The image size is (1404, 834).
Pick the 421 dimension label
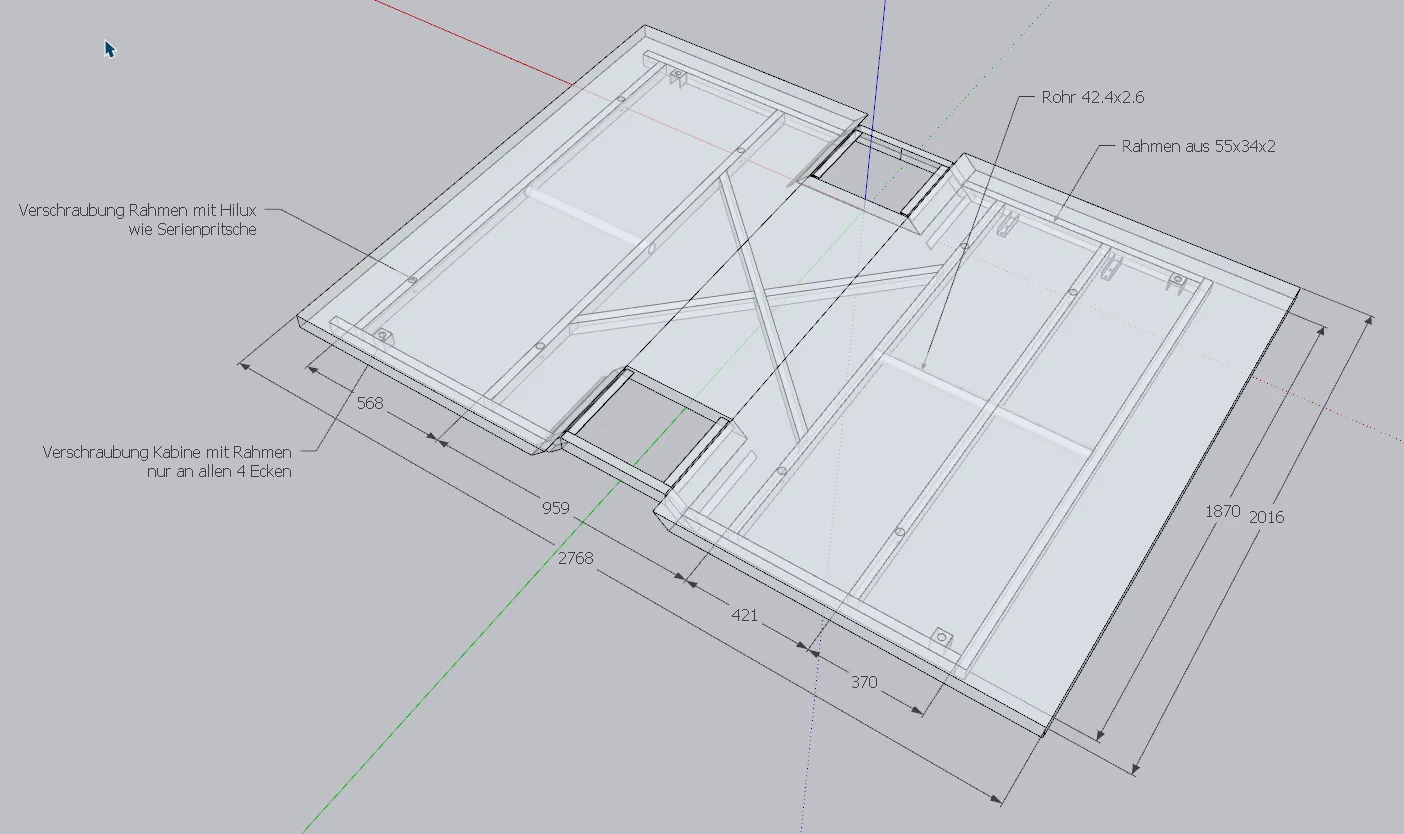click(744, 615)
